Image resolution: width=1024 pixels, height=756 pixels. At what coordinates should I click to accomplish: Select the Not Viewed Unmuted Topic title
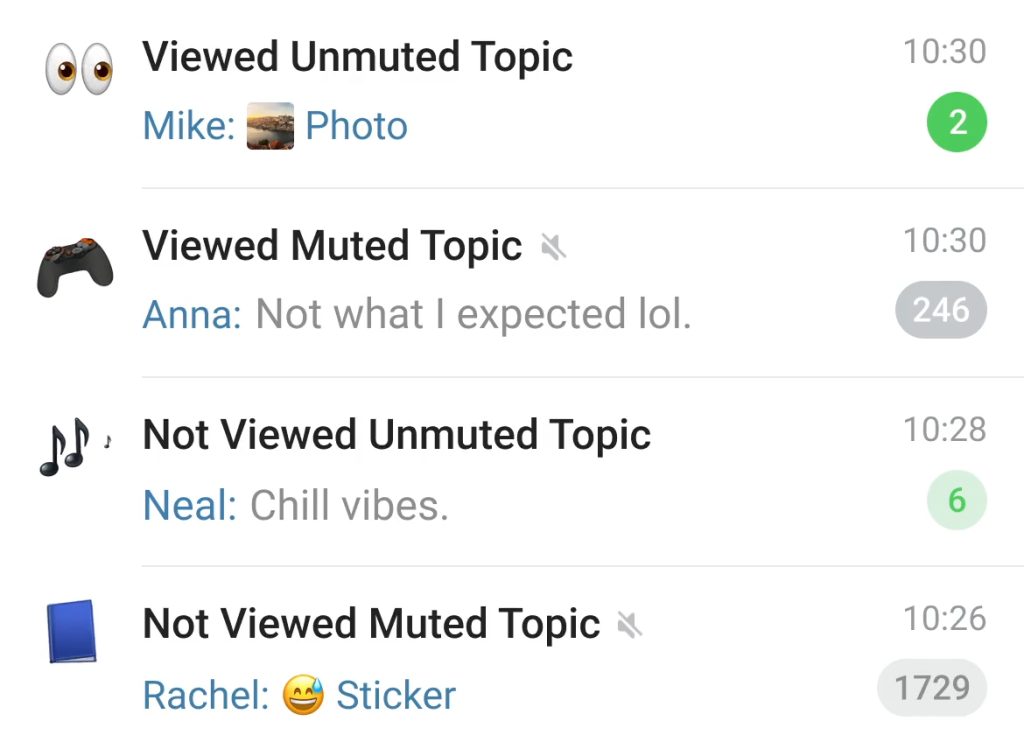[x=397, y=435]
